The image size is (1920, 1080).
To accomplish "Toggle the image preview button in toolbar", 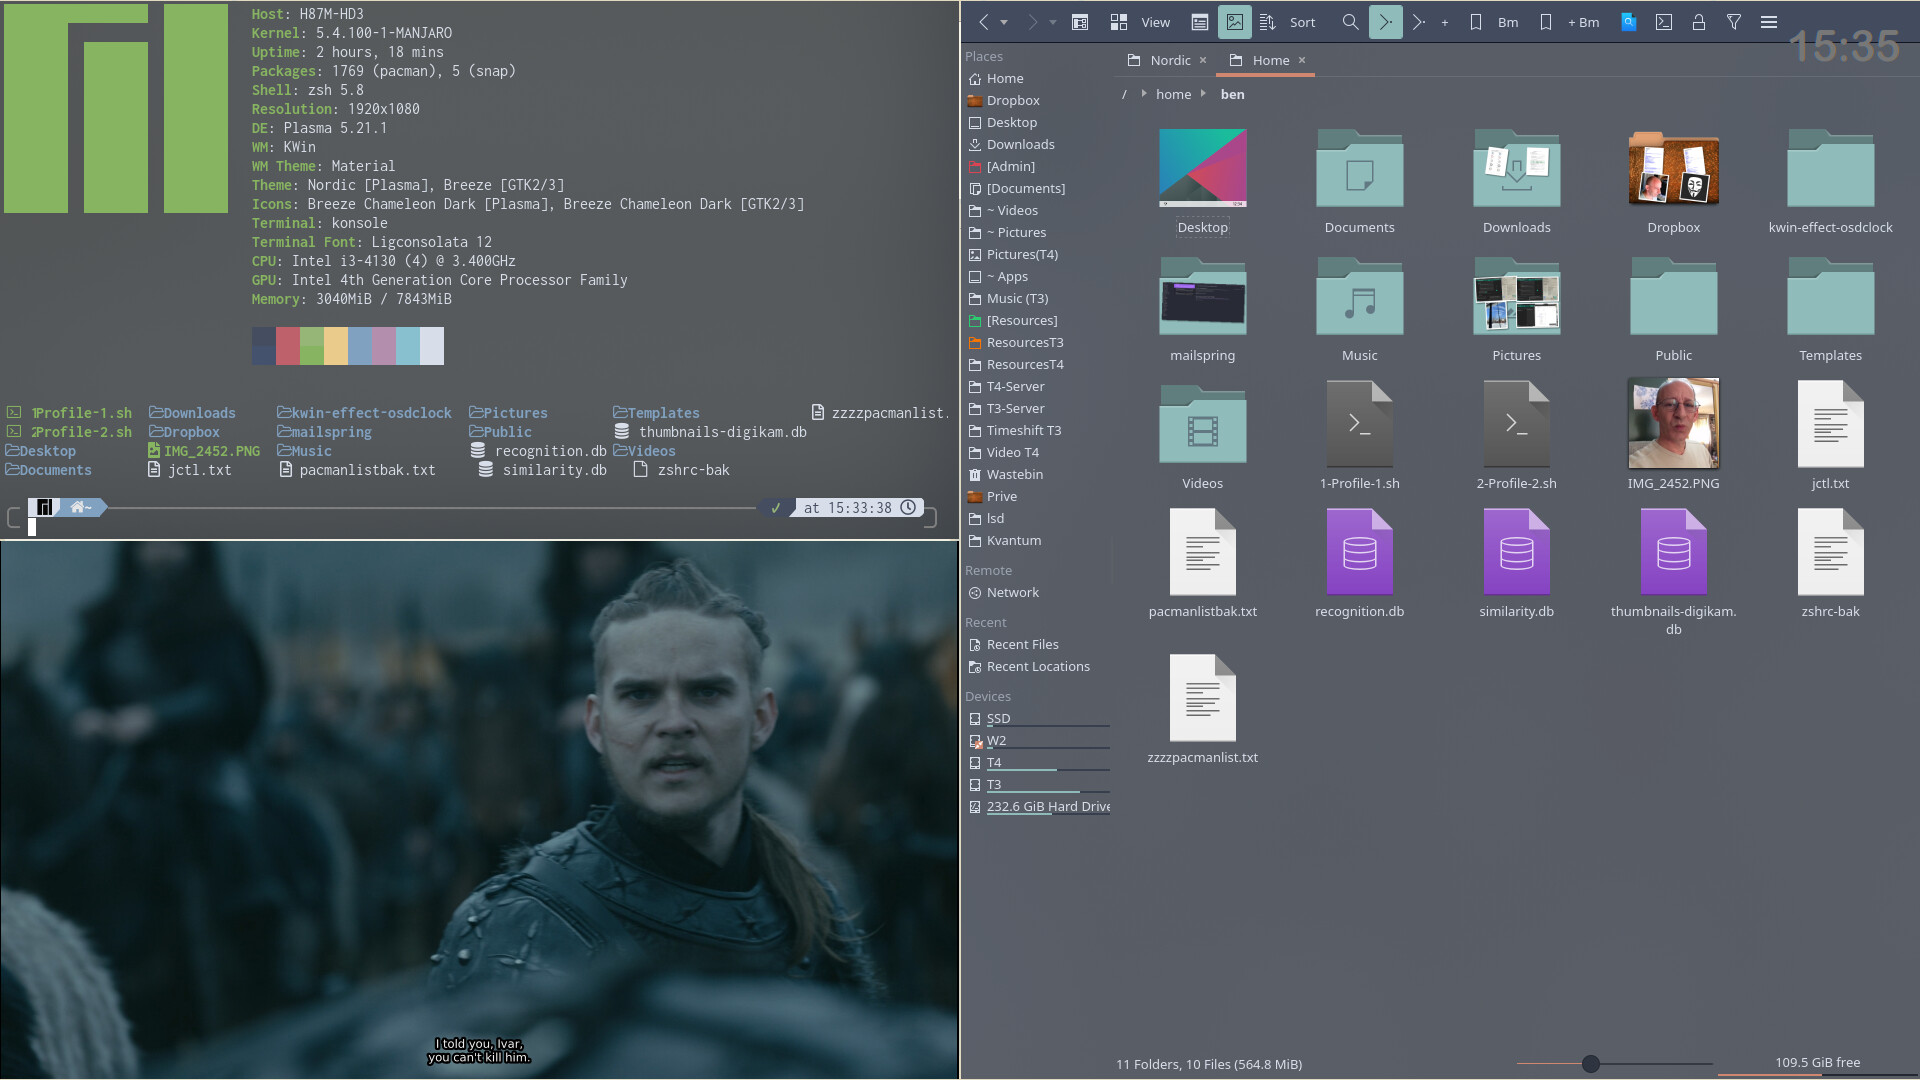I will (1234, 22).
